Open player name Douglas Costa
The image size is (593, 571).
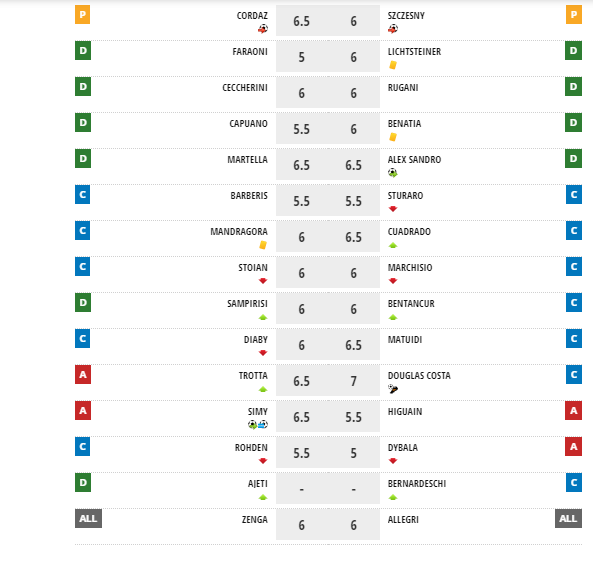[x=419, y=375]
